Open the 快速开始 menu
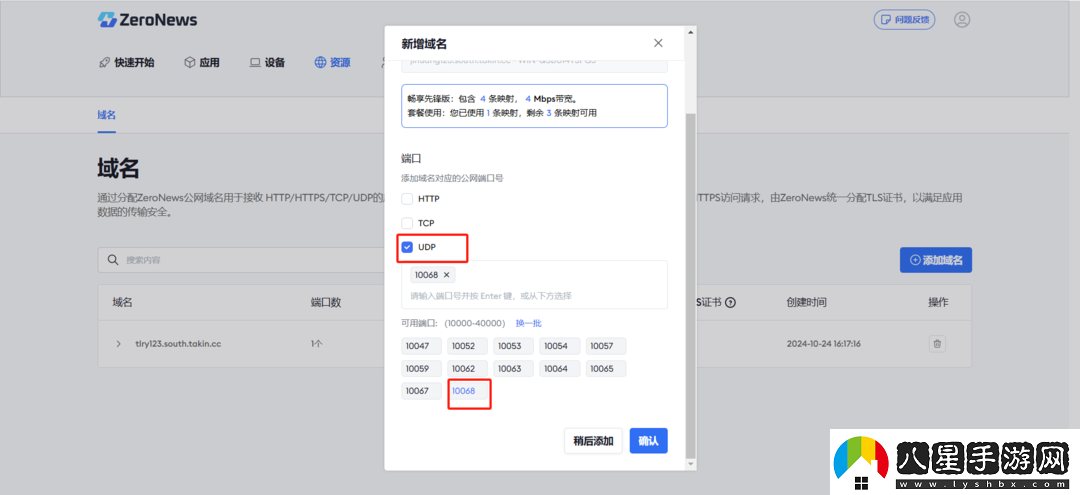1080x495 pixels. click(x=126, y=62)
